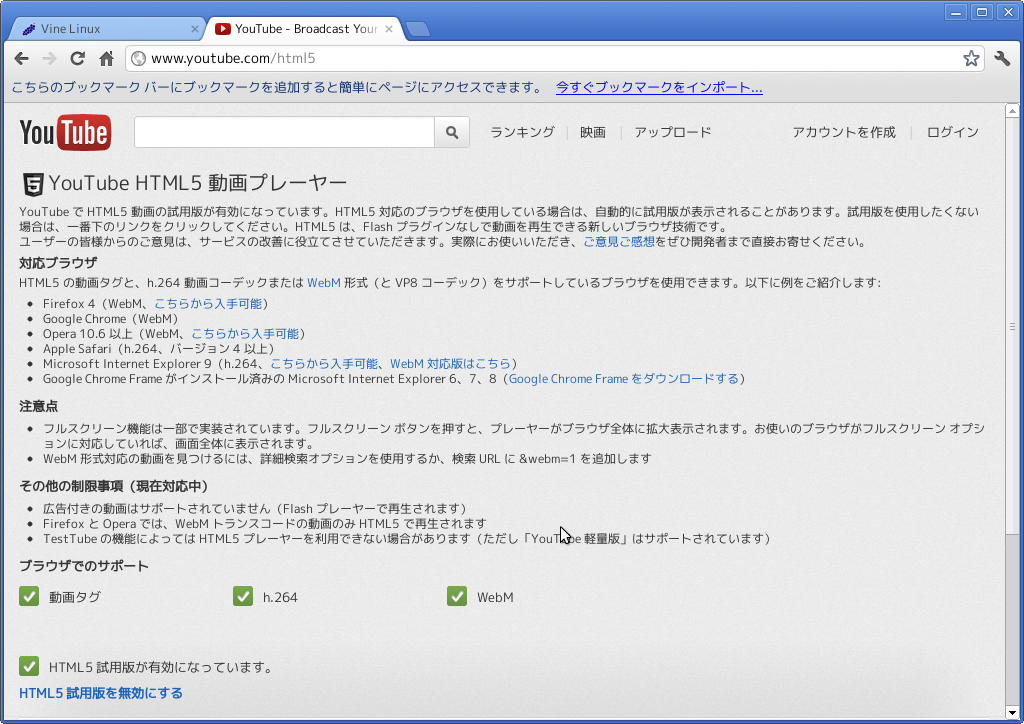1024x724 pixels.
Task: Minimize the browser window
Action: [x=956, y=12]
